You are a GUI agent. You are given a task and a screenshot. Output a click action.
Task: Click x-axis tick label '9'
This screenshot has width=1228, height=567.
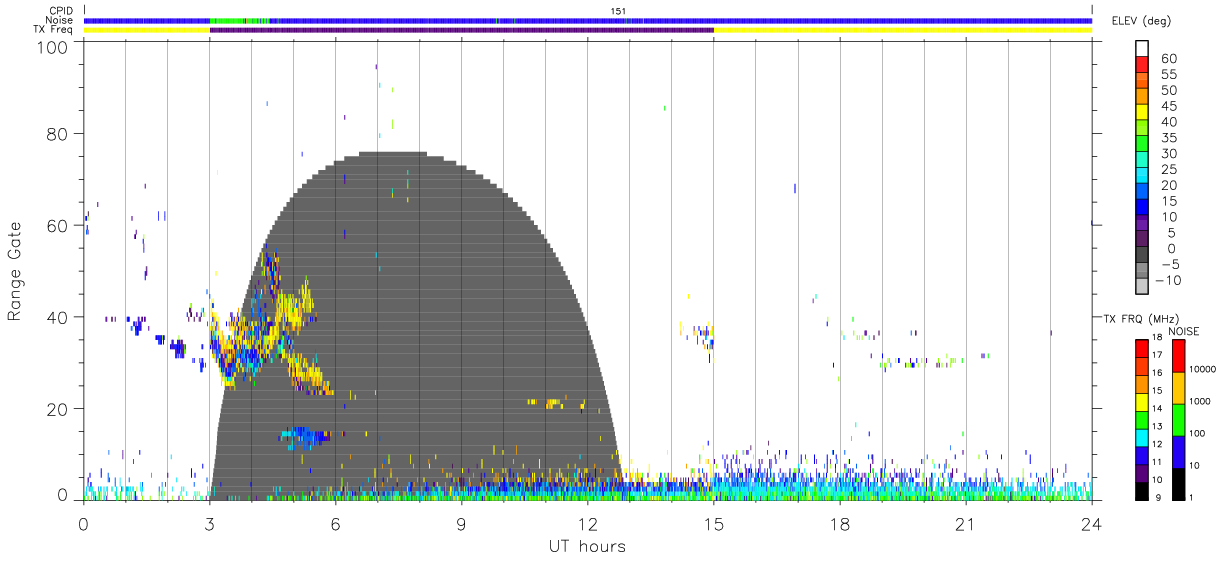(462, 523)
